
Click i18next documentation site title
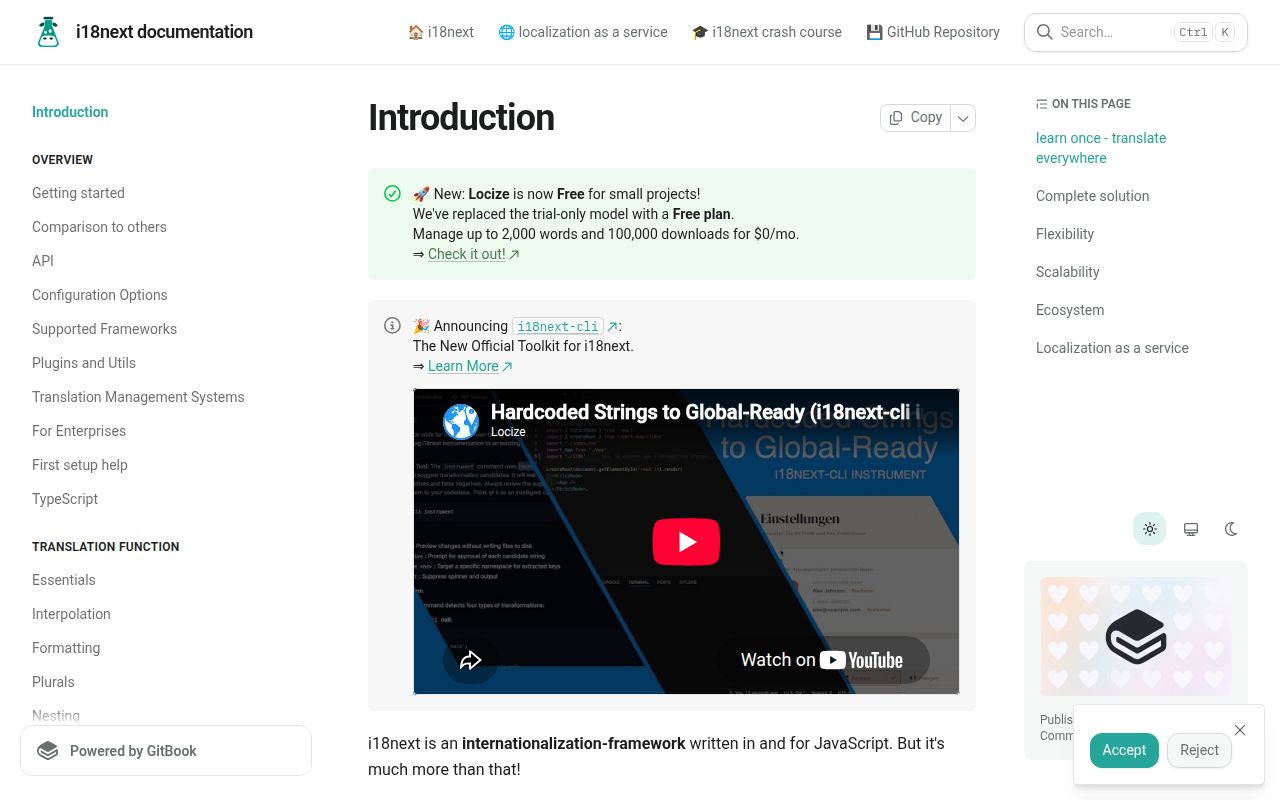[164, 32]
